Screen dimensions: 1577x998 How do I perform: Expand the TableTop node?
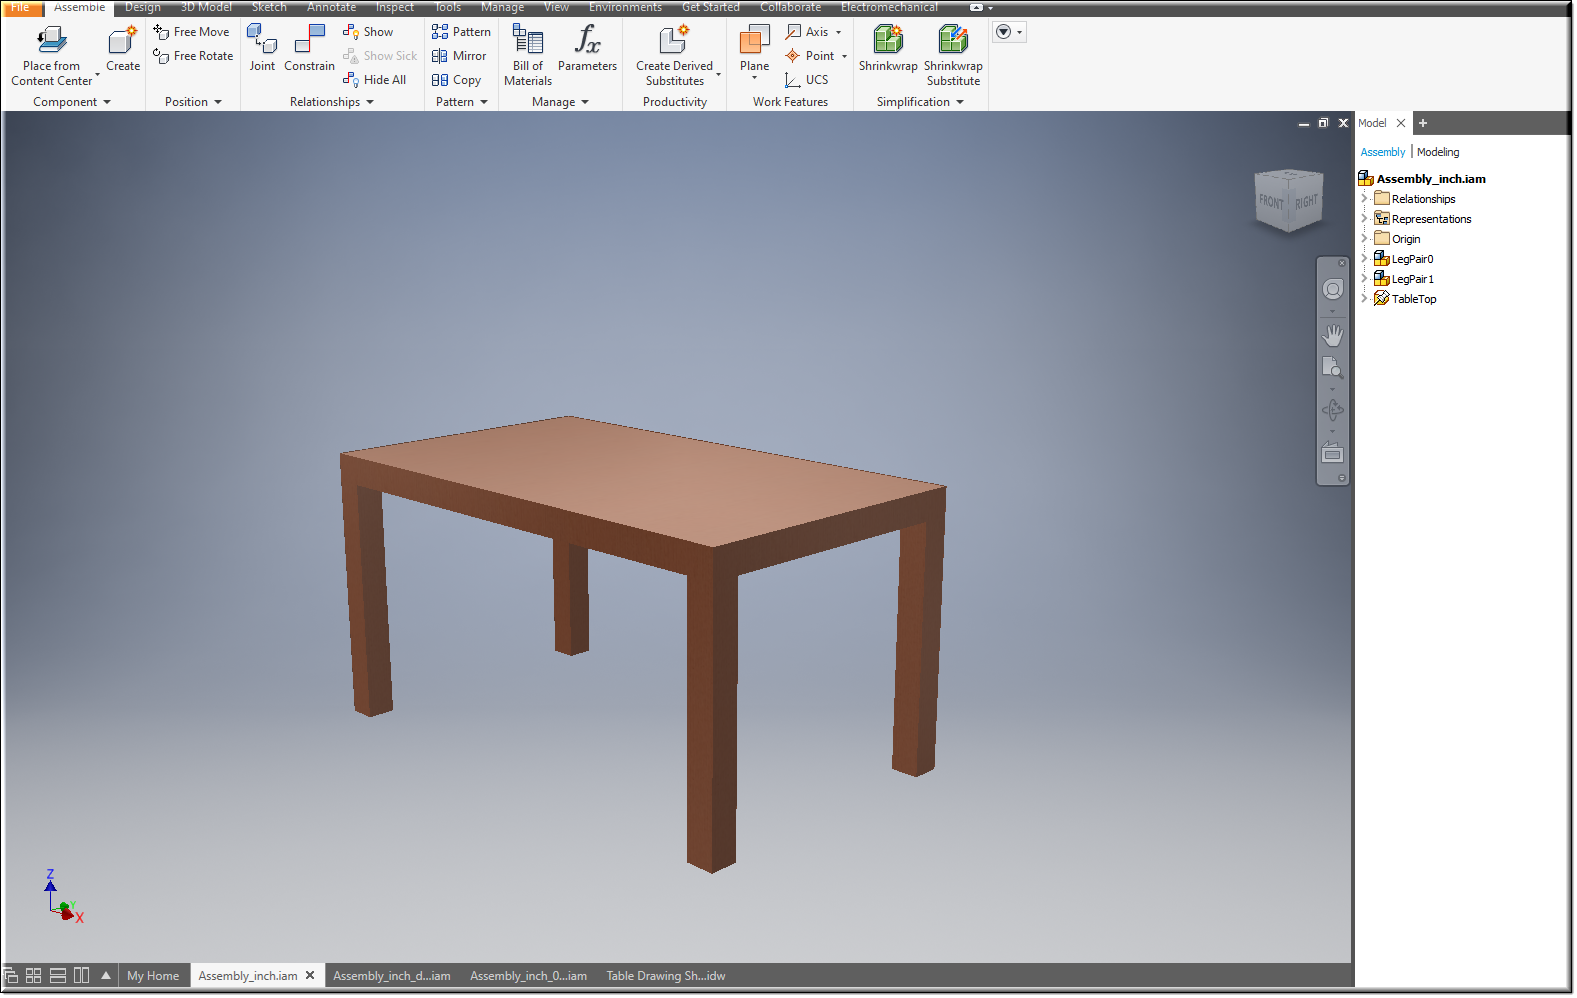point(1364,299)
